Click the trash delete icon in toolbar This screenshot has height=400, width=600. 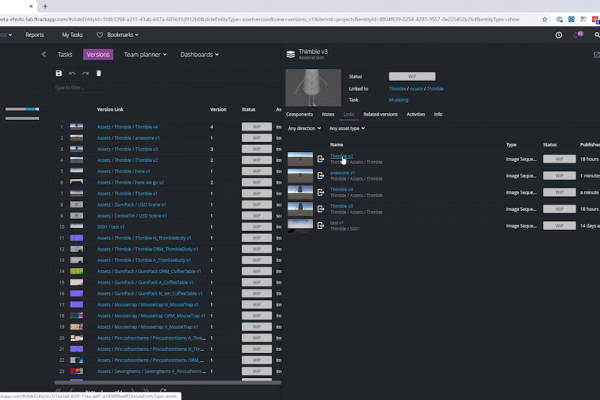click(x=99, y=73)
